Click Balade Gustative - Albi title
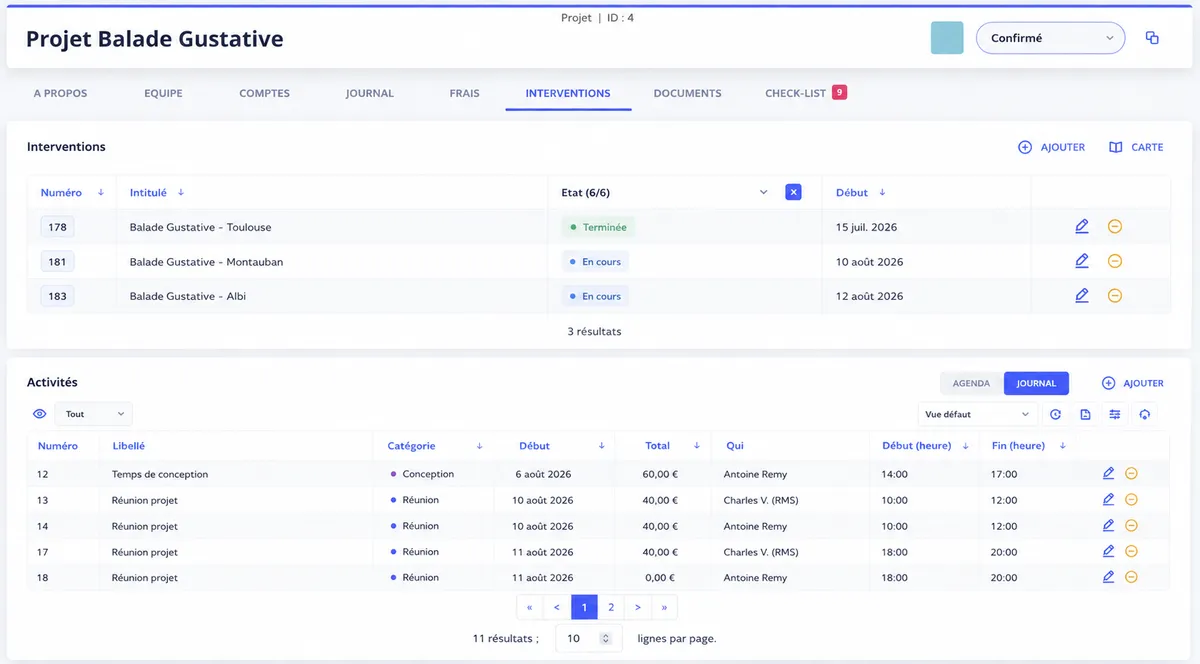 click(x=188, y=296)
